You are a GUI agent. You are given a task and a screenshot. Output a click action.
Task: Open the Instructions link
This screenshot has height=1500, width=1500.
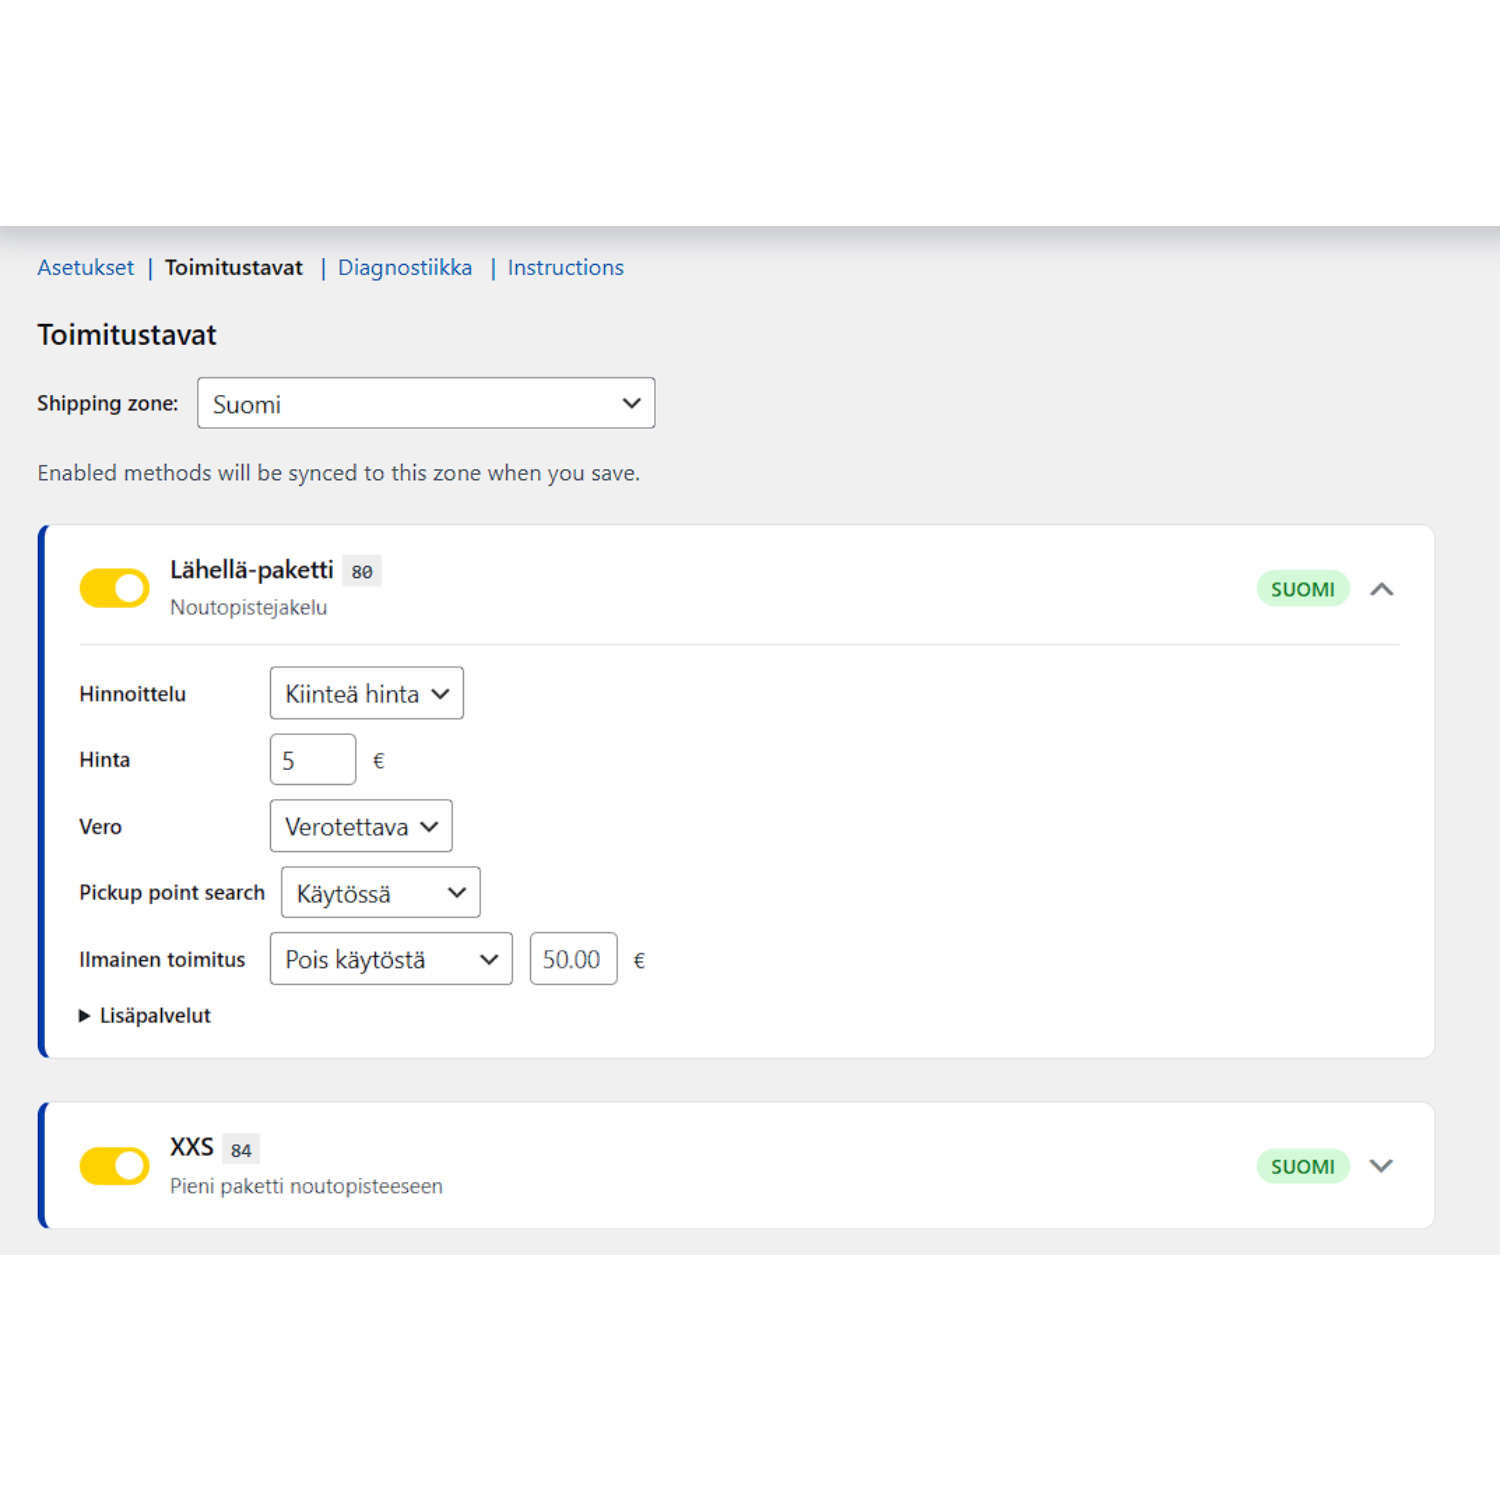tap(565, 268)
